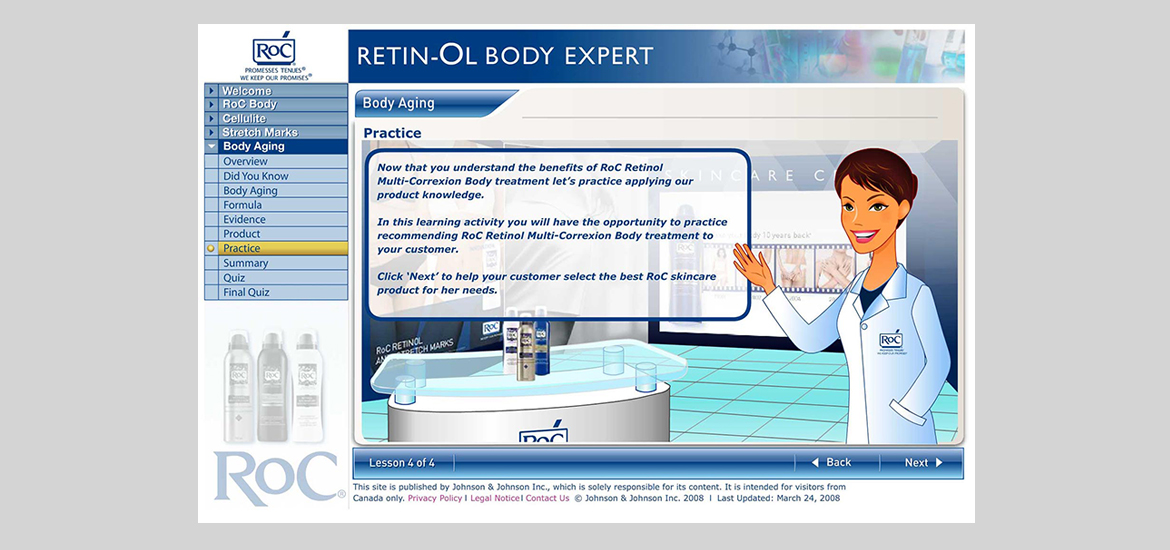Start the Final Quiz

tap(246, 292)
